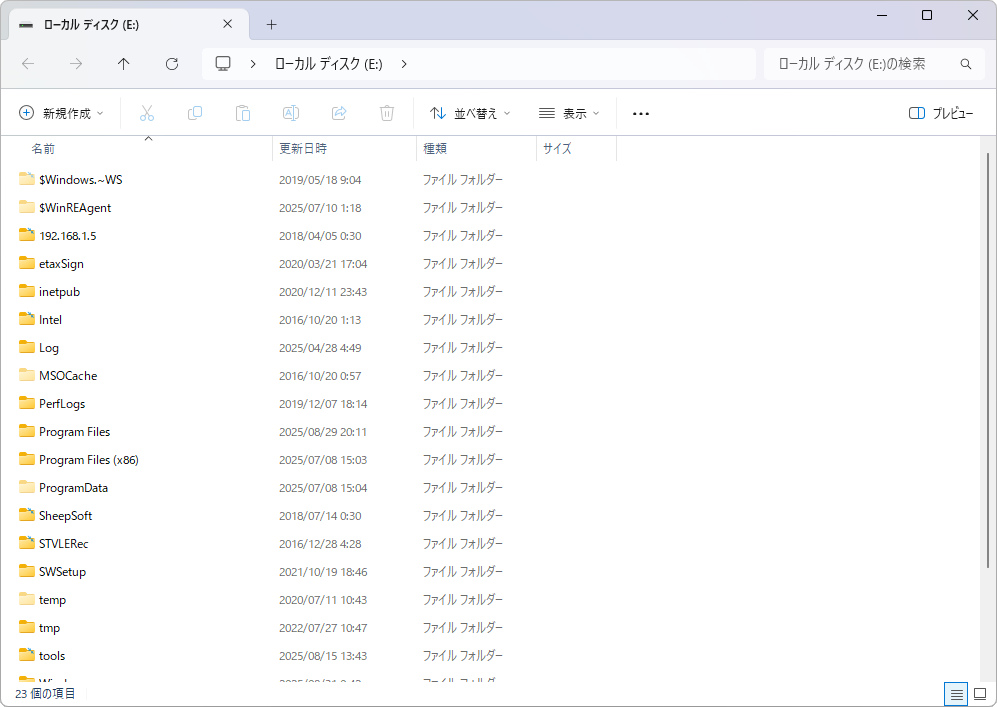Toggle the プレビュー preview pane
Viewport: 997px width, 707px height.
tap(940, 113)
